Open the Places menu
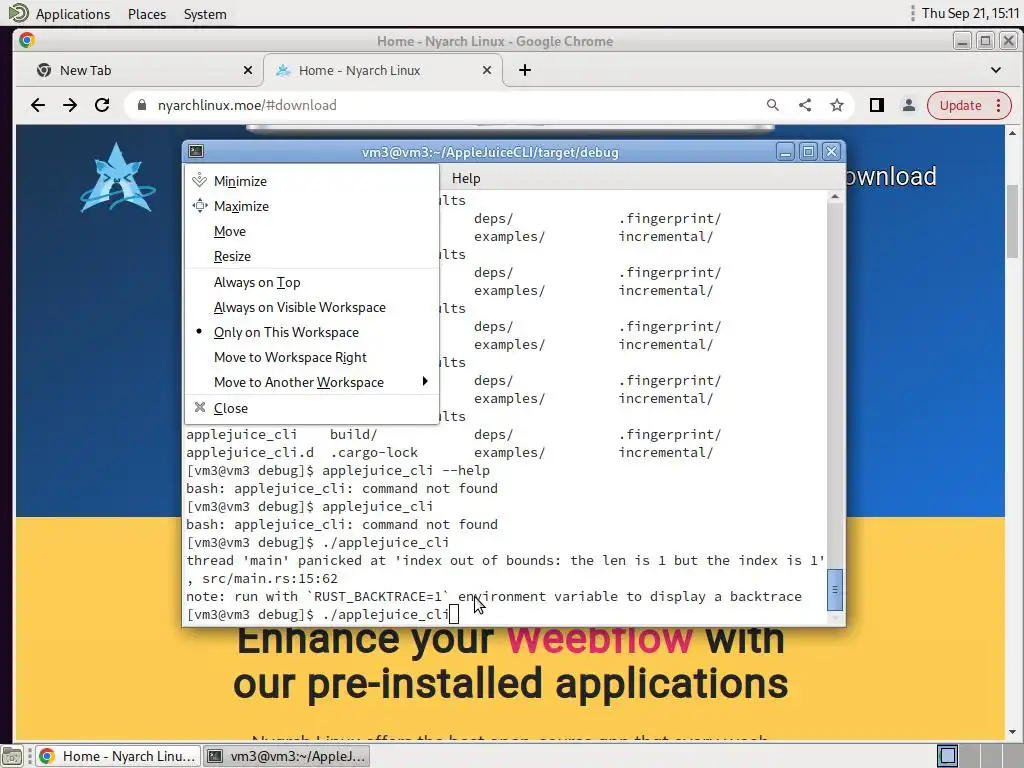Screen dimensions: 1024x768 (x=147, y=14)
